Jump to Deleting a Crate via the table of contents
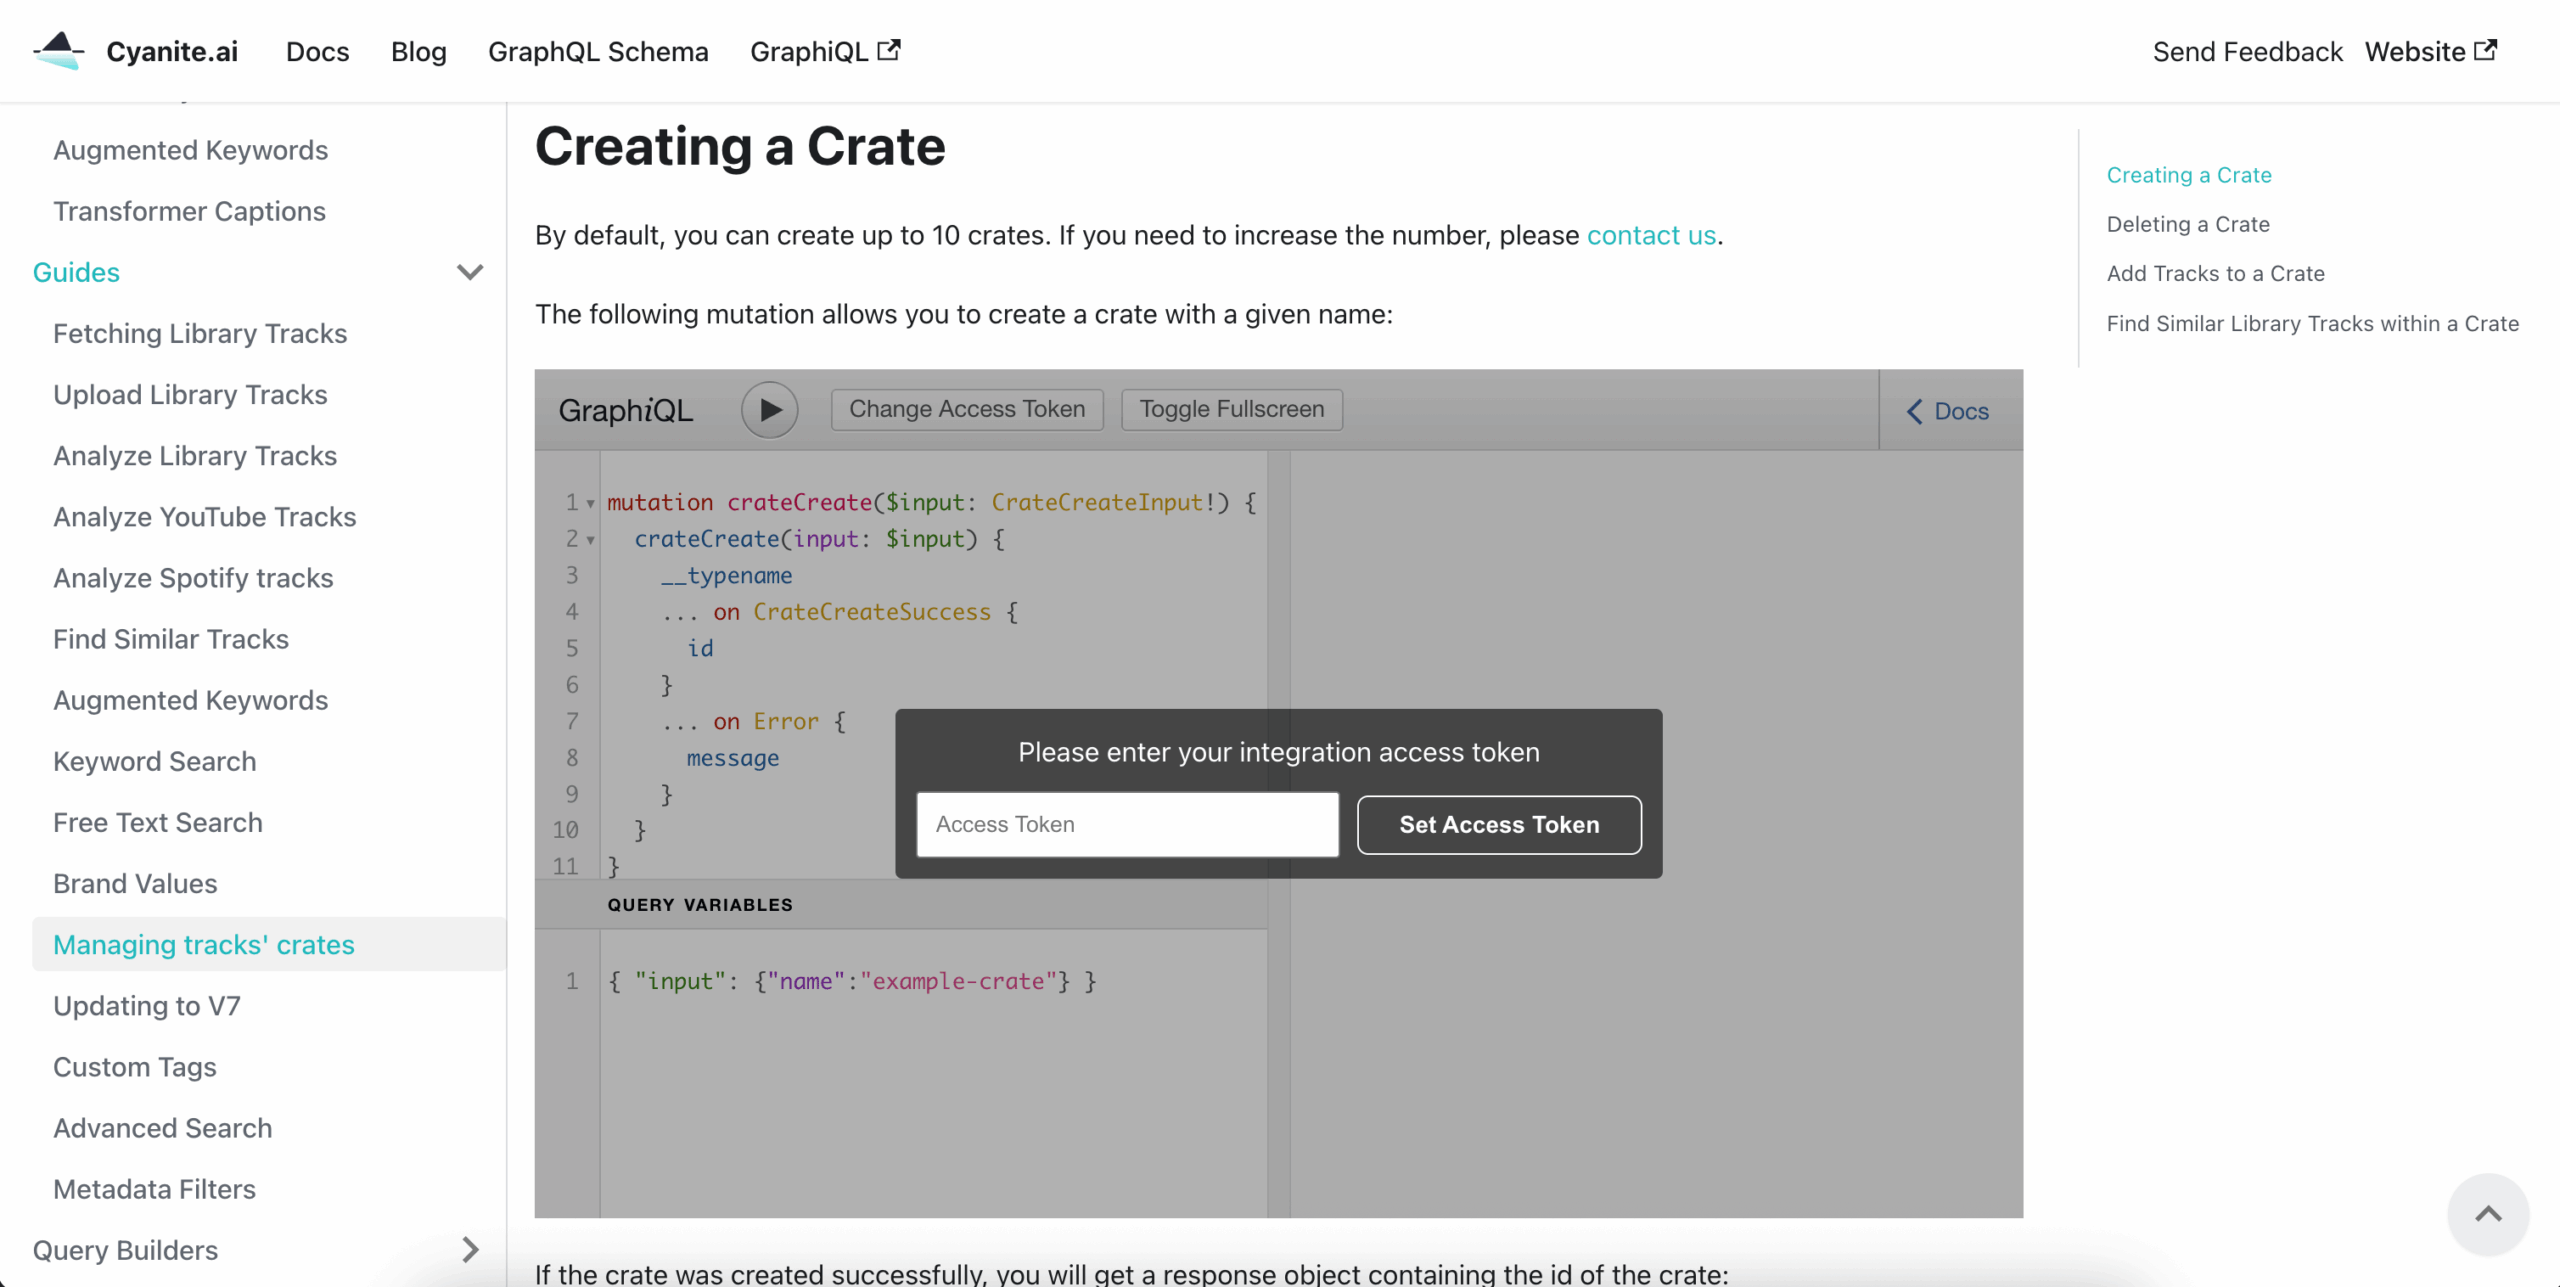This screenshot has height=1287, width=2560. (2188, 224)
